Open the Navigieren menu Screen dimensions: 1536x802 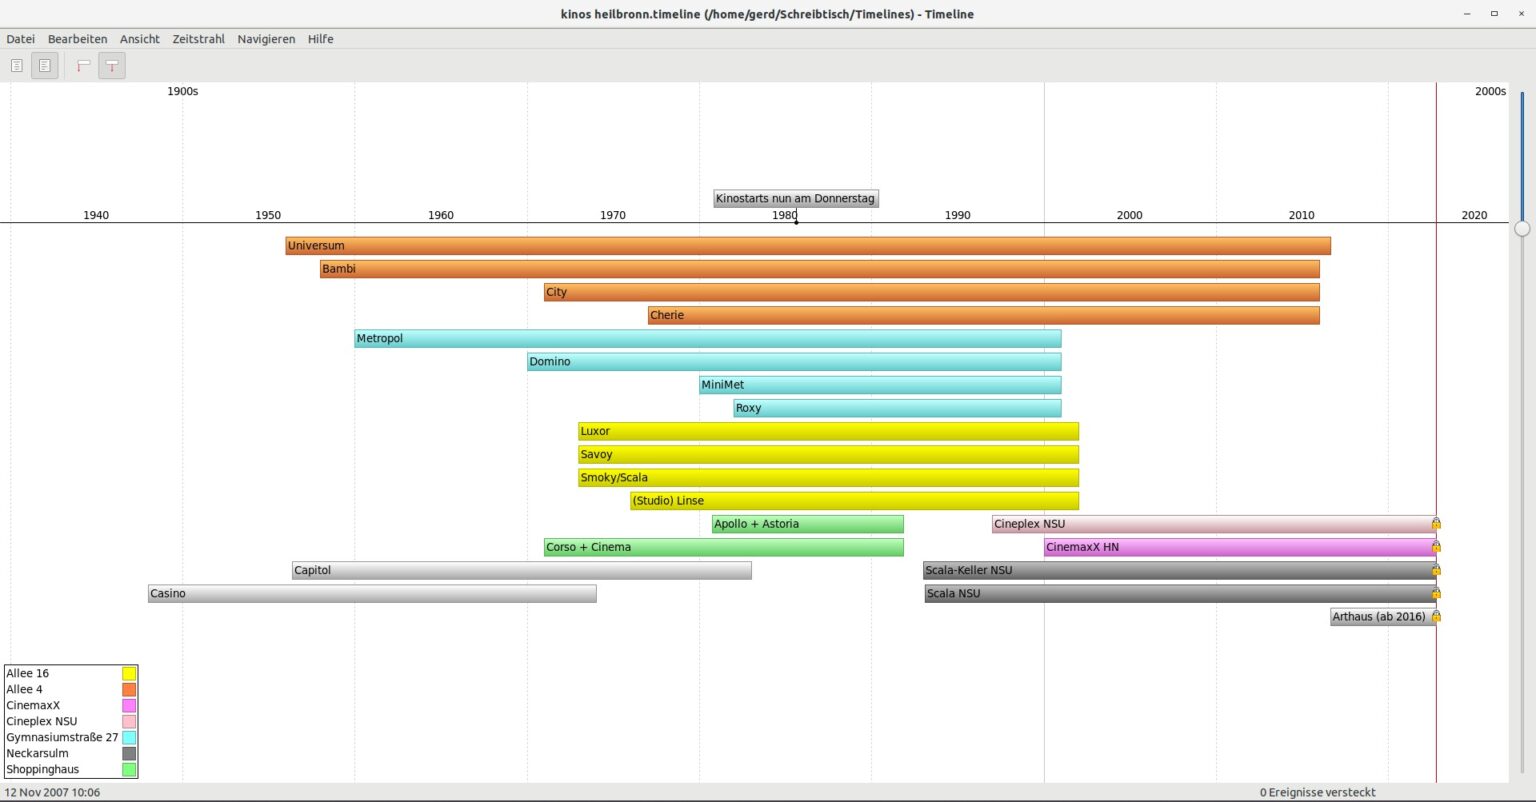coord(266,39)
